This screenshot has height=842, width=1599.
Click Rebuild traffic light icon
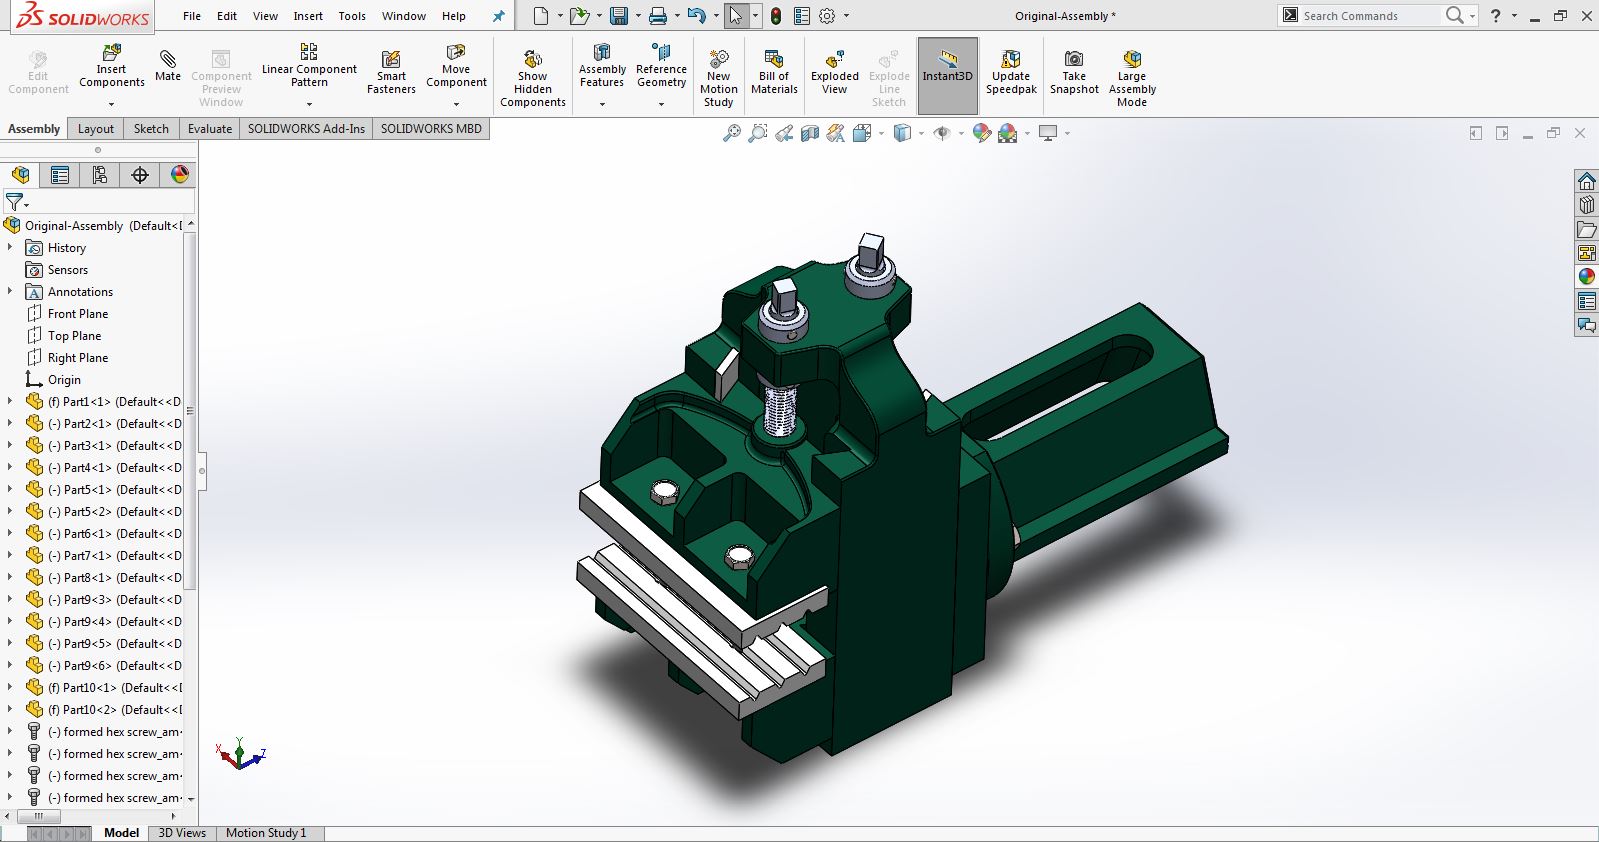[776, 16]
